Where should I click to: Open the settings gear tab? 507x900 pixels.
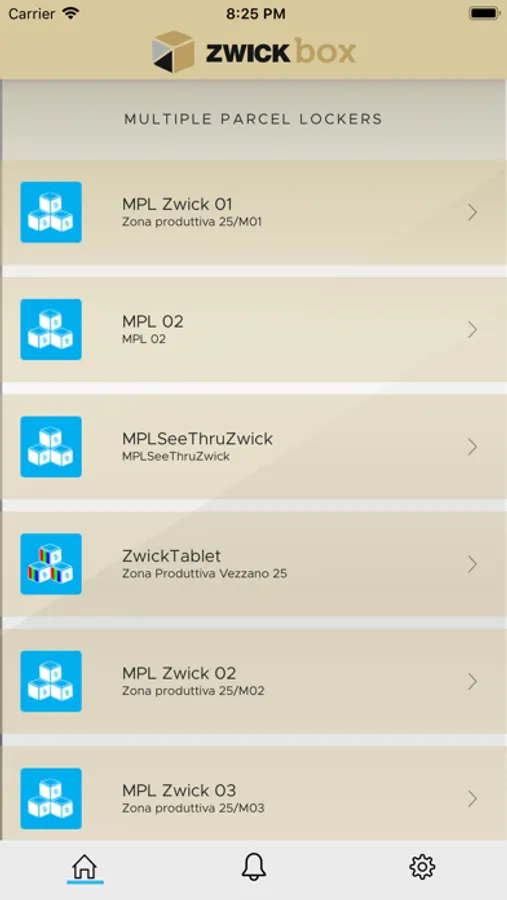pos(422,866)
